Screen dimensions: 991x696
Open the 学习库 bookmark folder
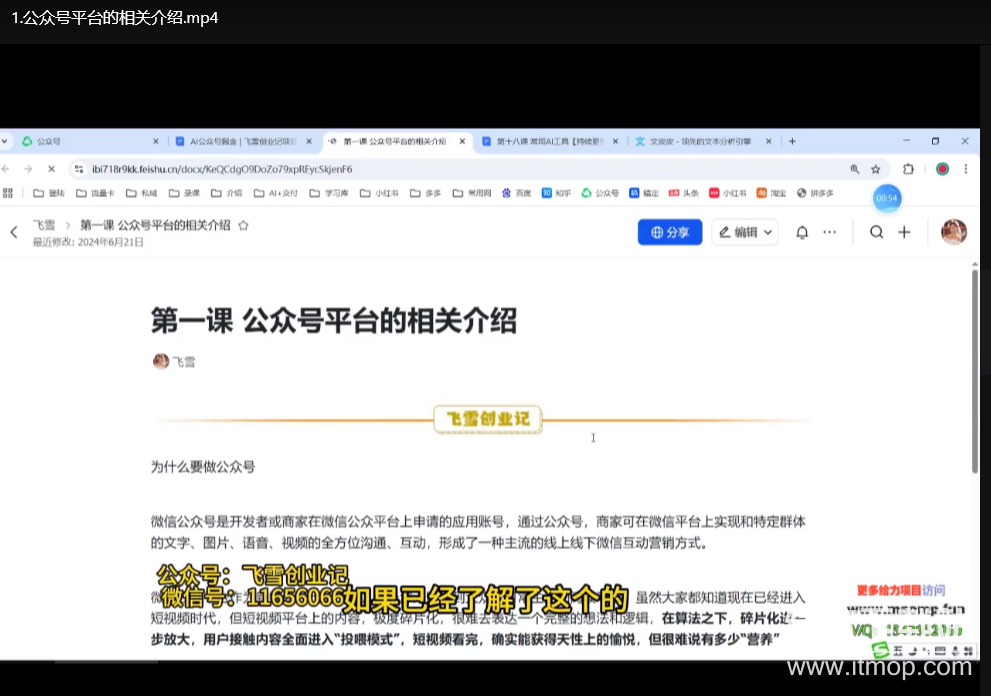click(x=329, y=193)
